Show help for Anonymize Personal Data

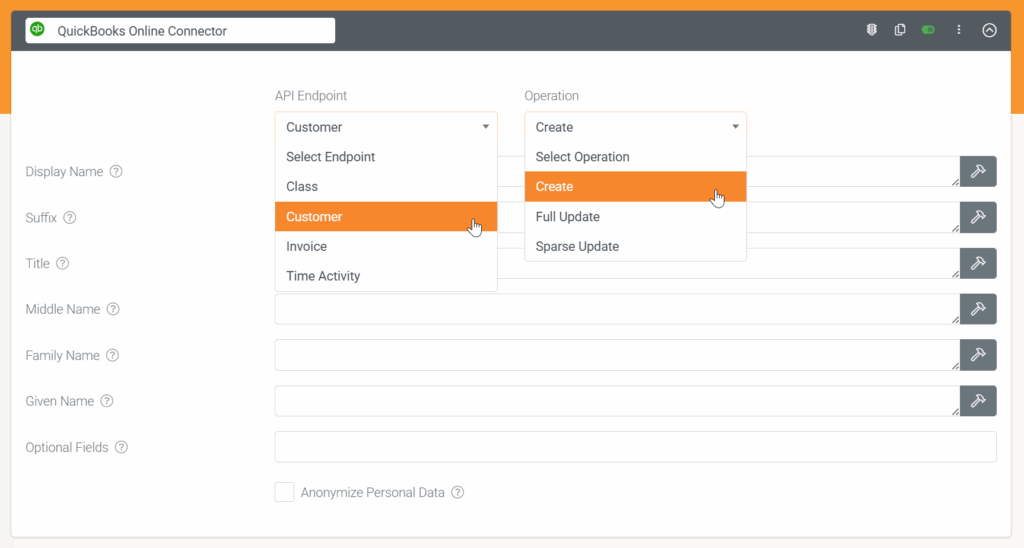click(458, 492)
